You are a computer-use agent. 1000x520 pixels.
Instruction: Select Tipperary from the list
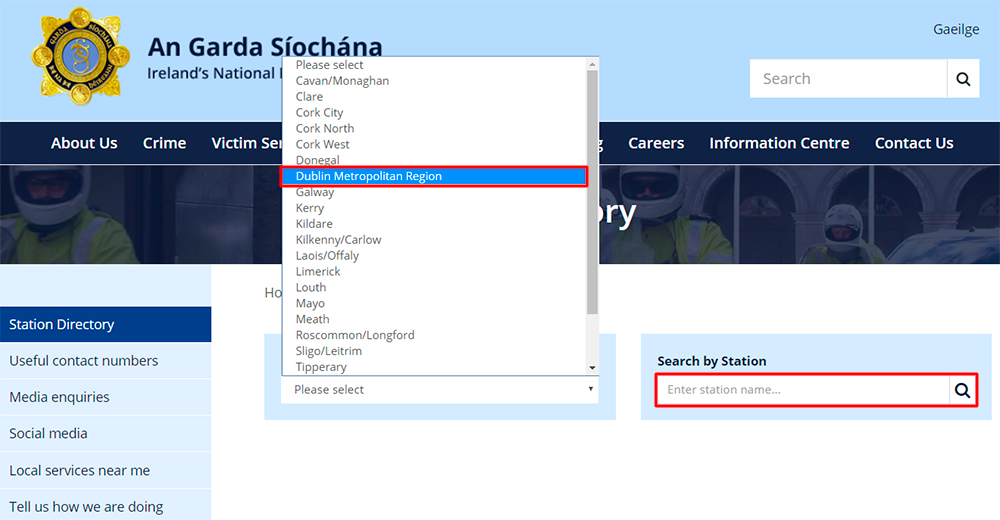pos(434,367)
